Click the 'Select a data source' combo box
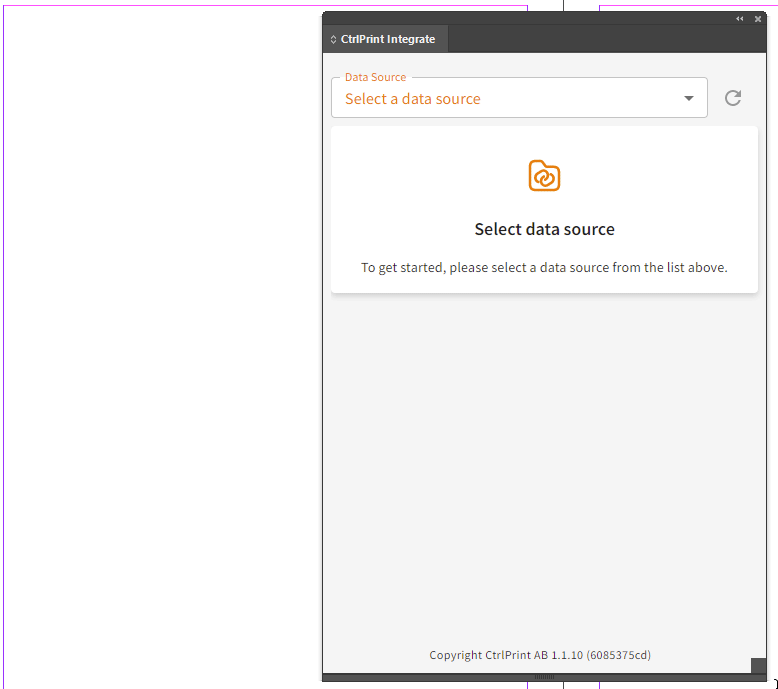Viewport: 778px width, 689px height. click(500, 99)
